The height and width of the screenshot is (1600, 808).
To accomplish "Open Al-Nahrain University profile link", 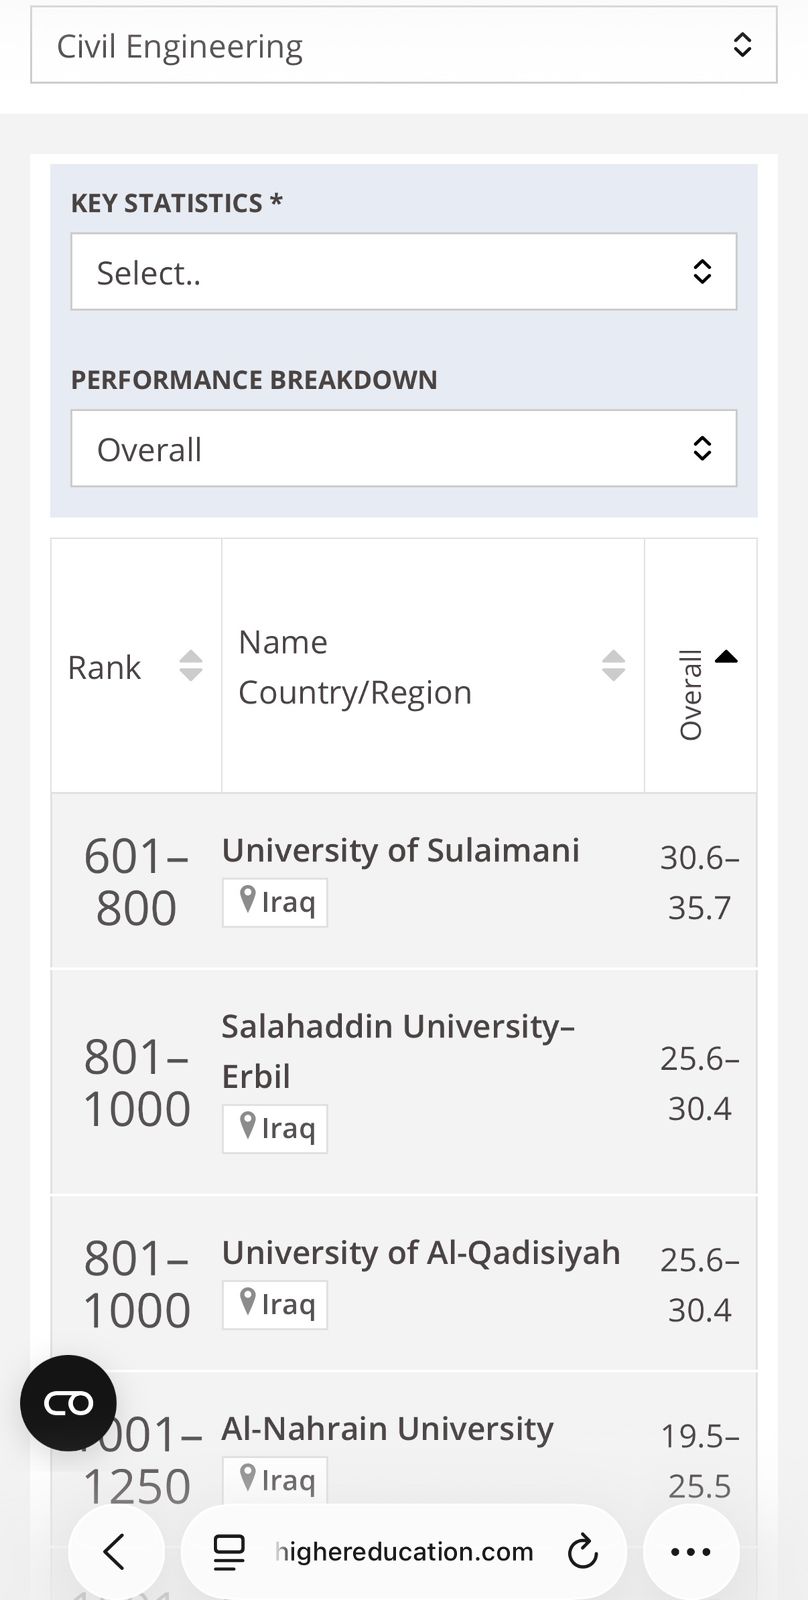I will [x=387, y=1429].
